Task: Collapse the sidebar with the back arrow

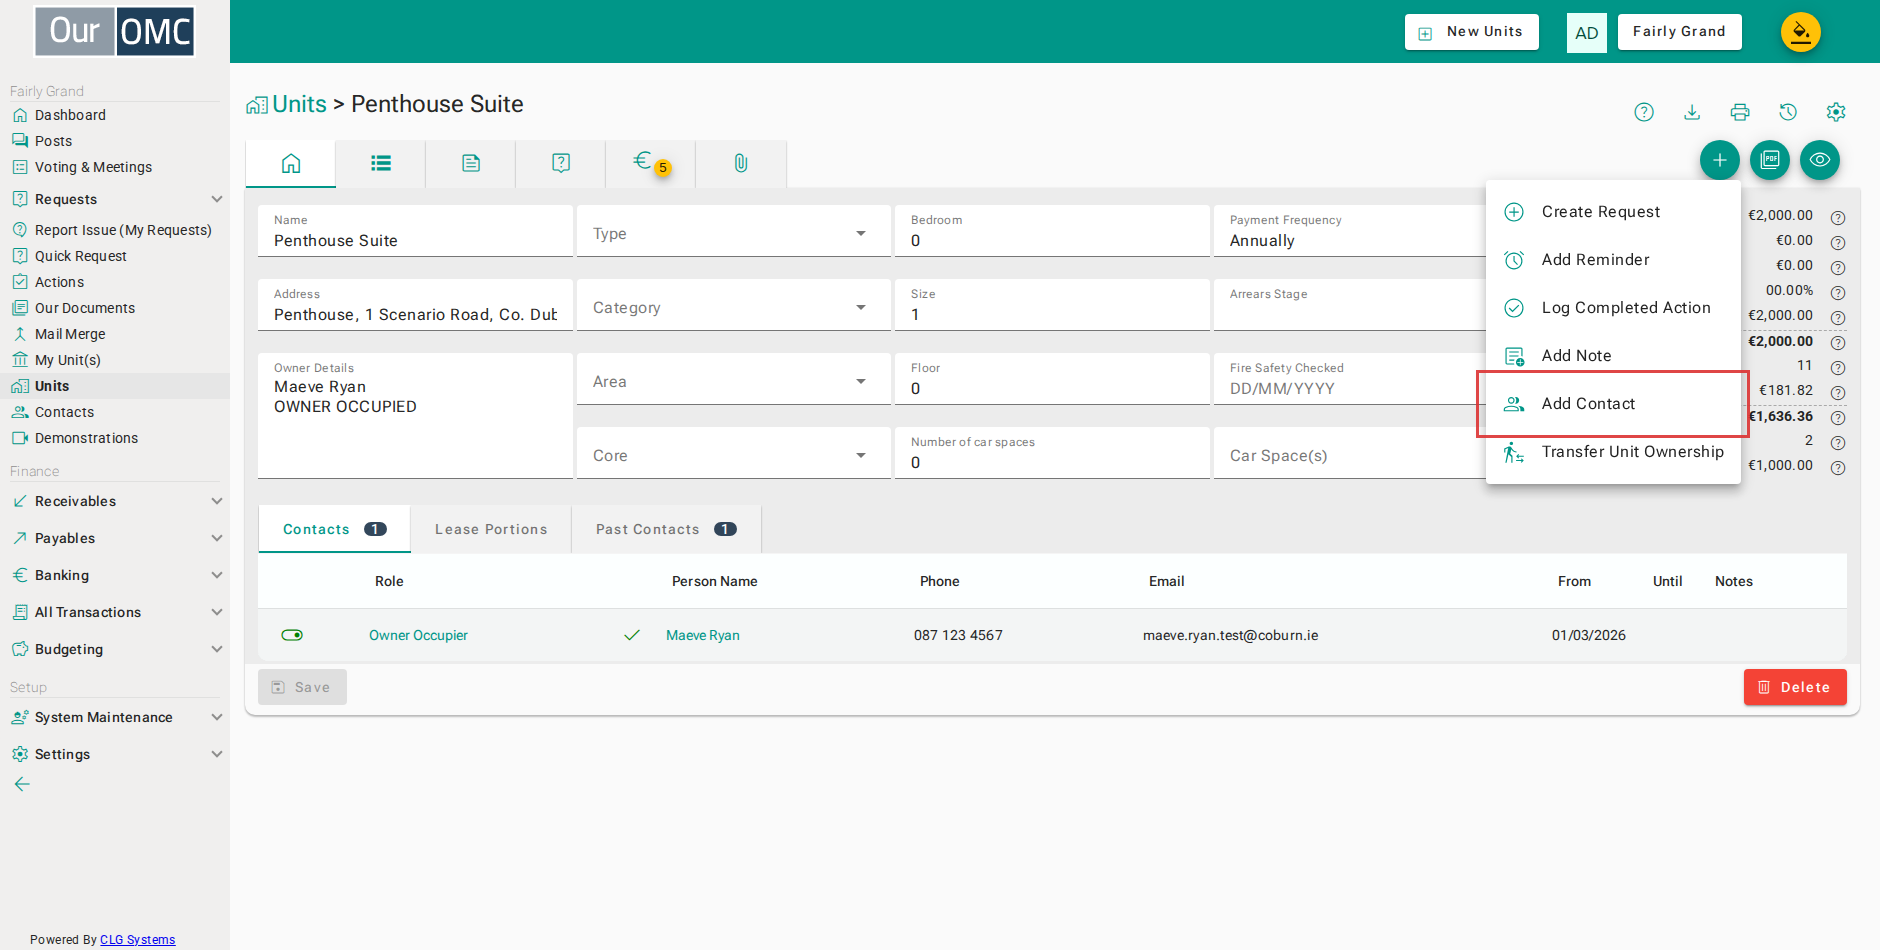Action: (x=22, y=784)
